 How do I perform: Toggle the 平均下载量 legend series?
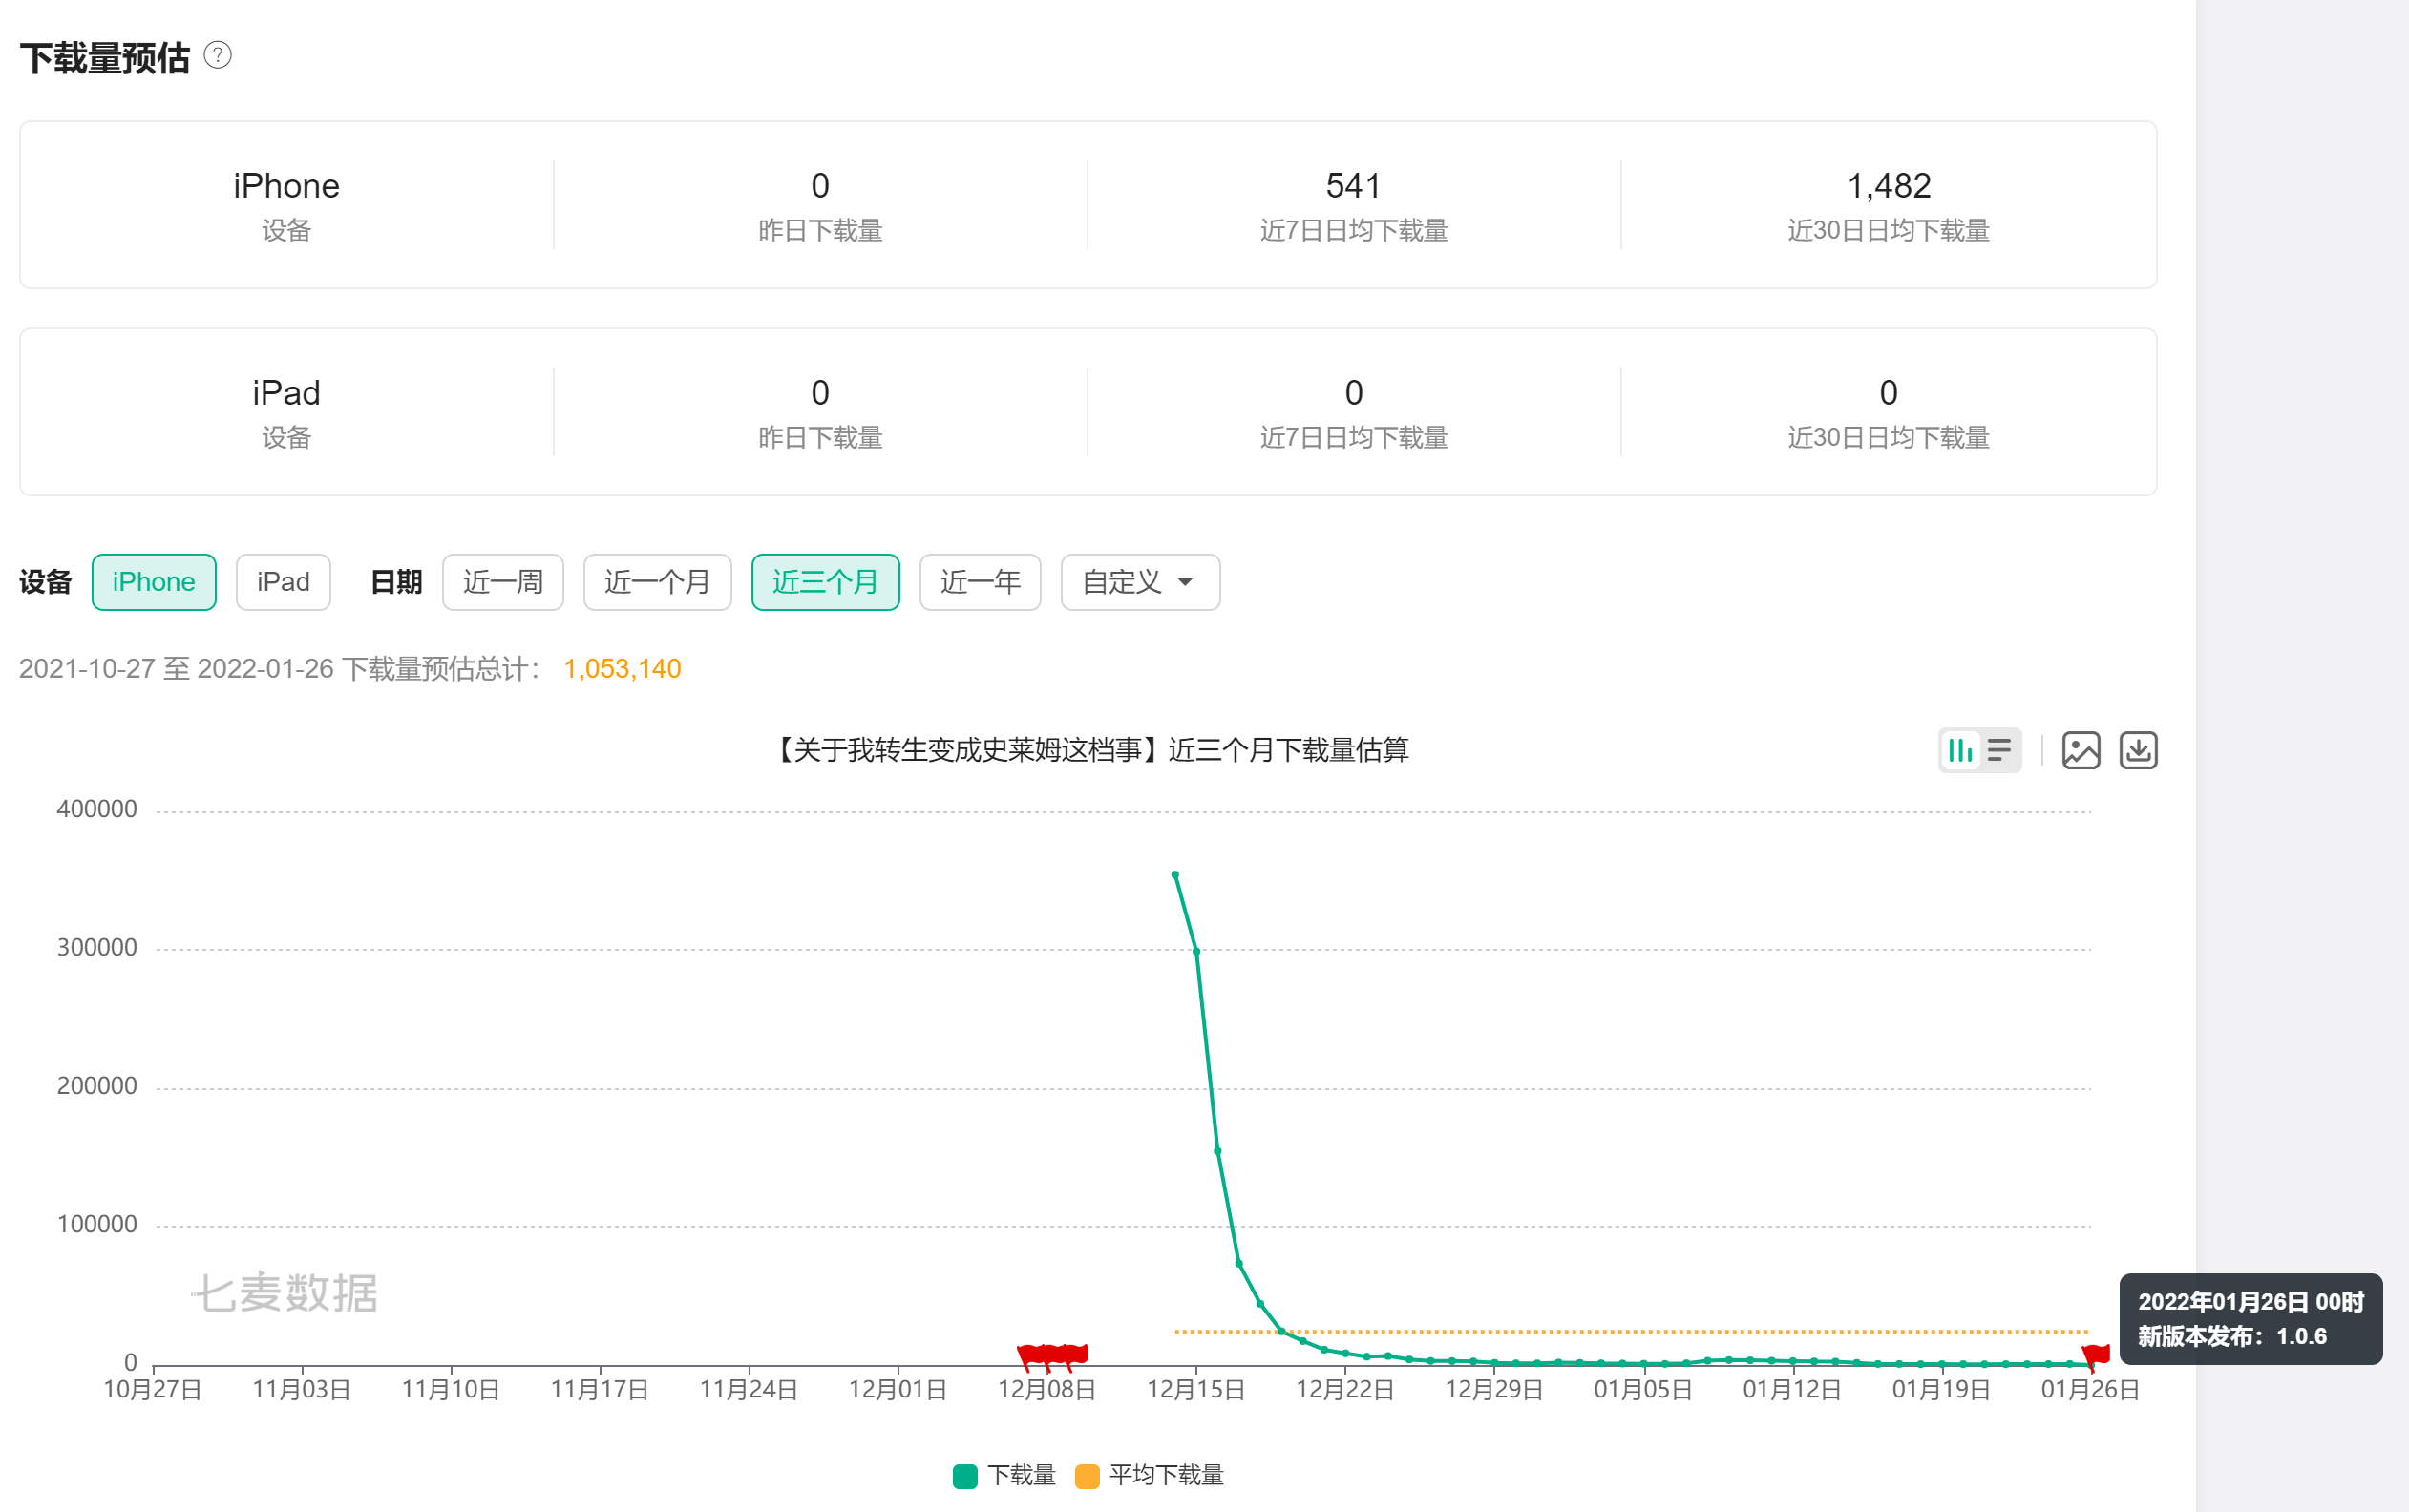(1149, 1475)
